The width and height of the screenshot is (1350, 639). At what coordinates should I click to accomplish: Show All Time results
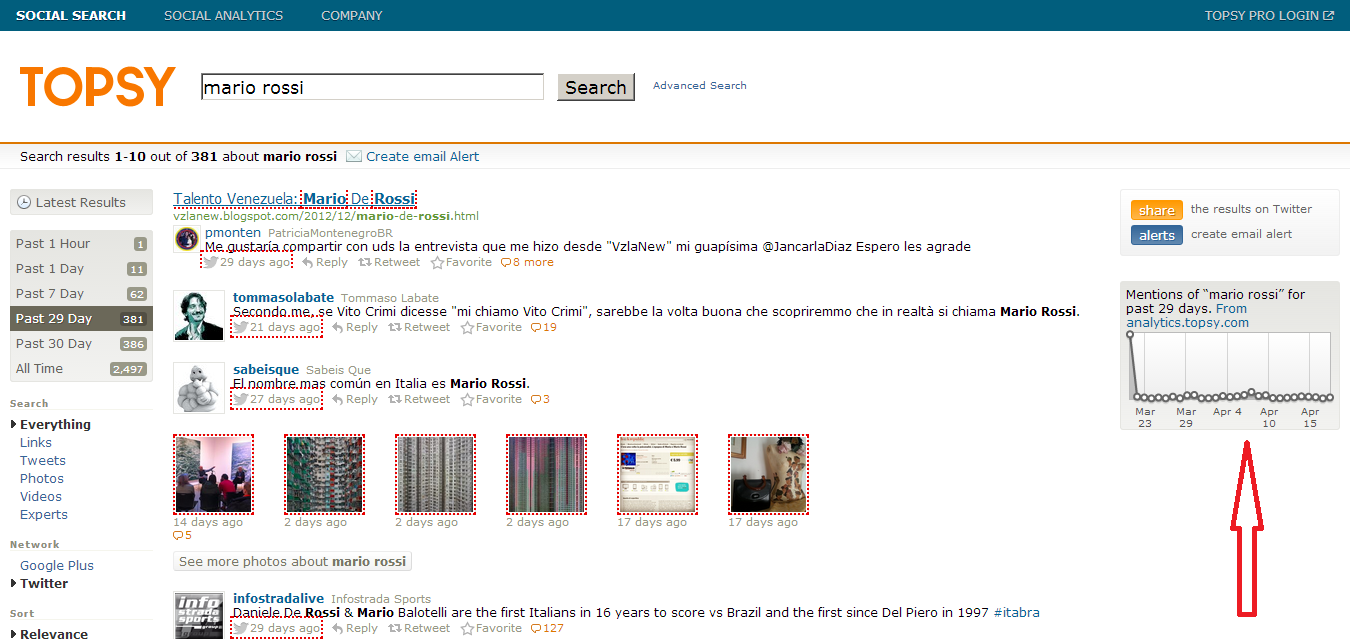[81, 368]
